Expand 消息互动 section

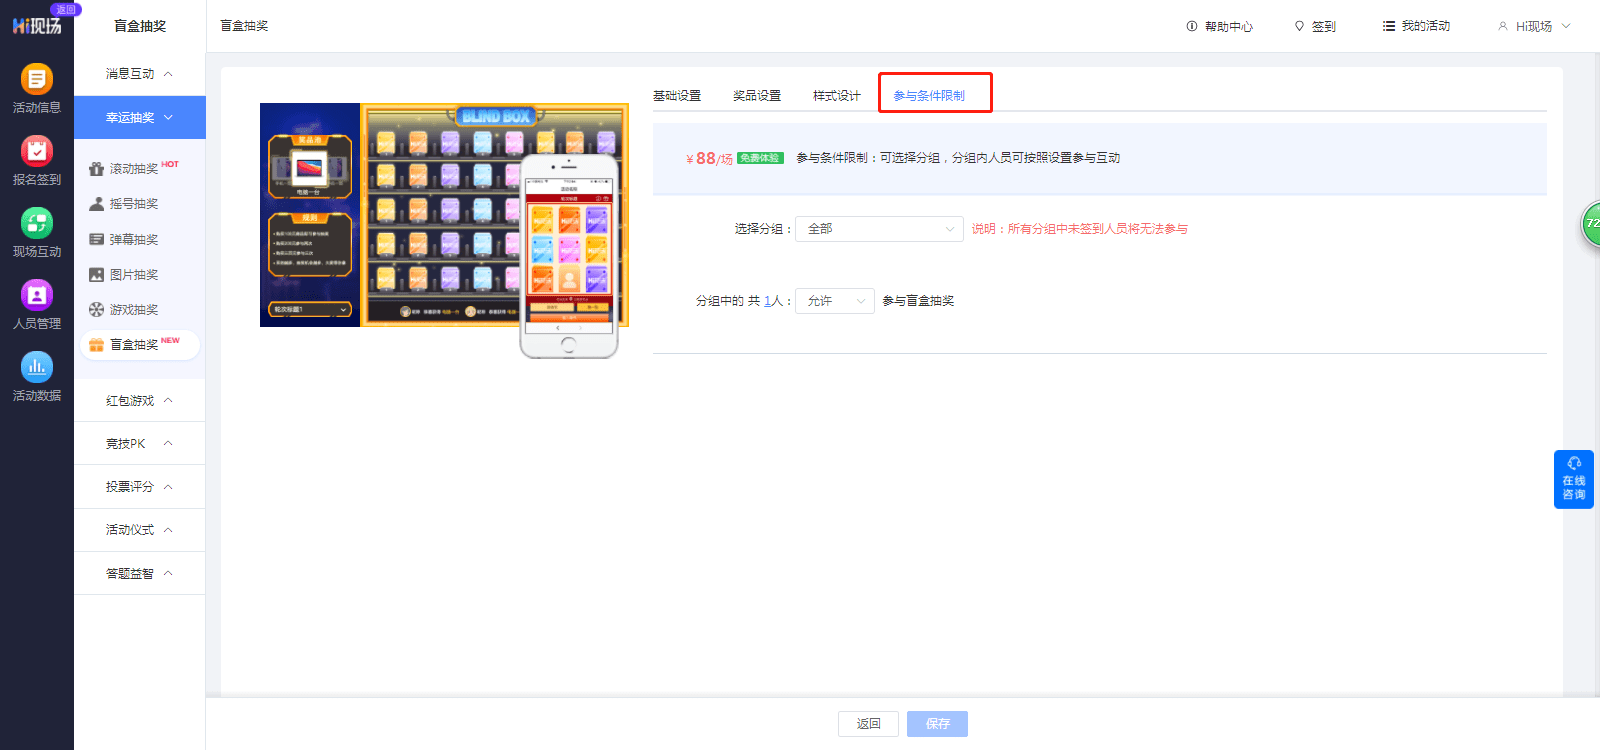(140, 74)
